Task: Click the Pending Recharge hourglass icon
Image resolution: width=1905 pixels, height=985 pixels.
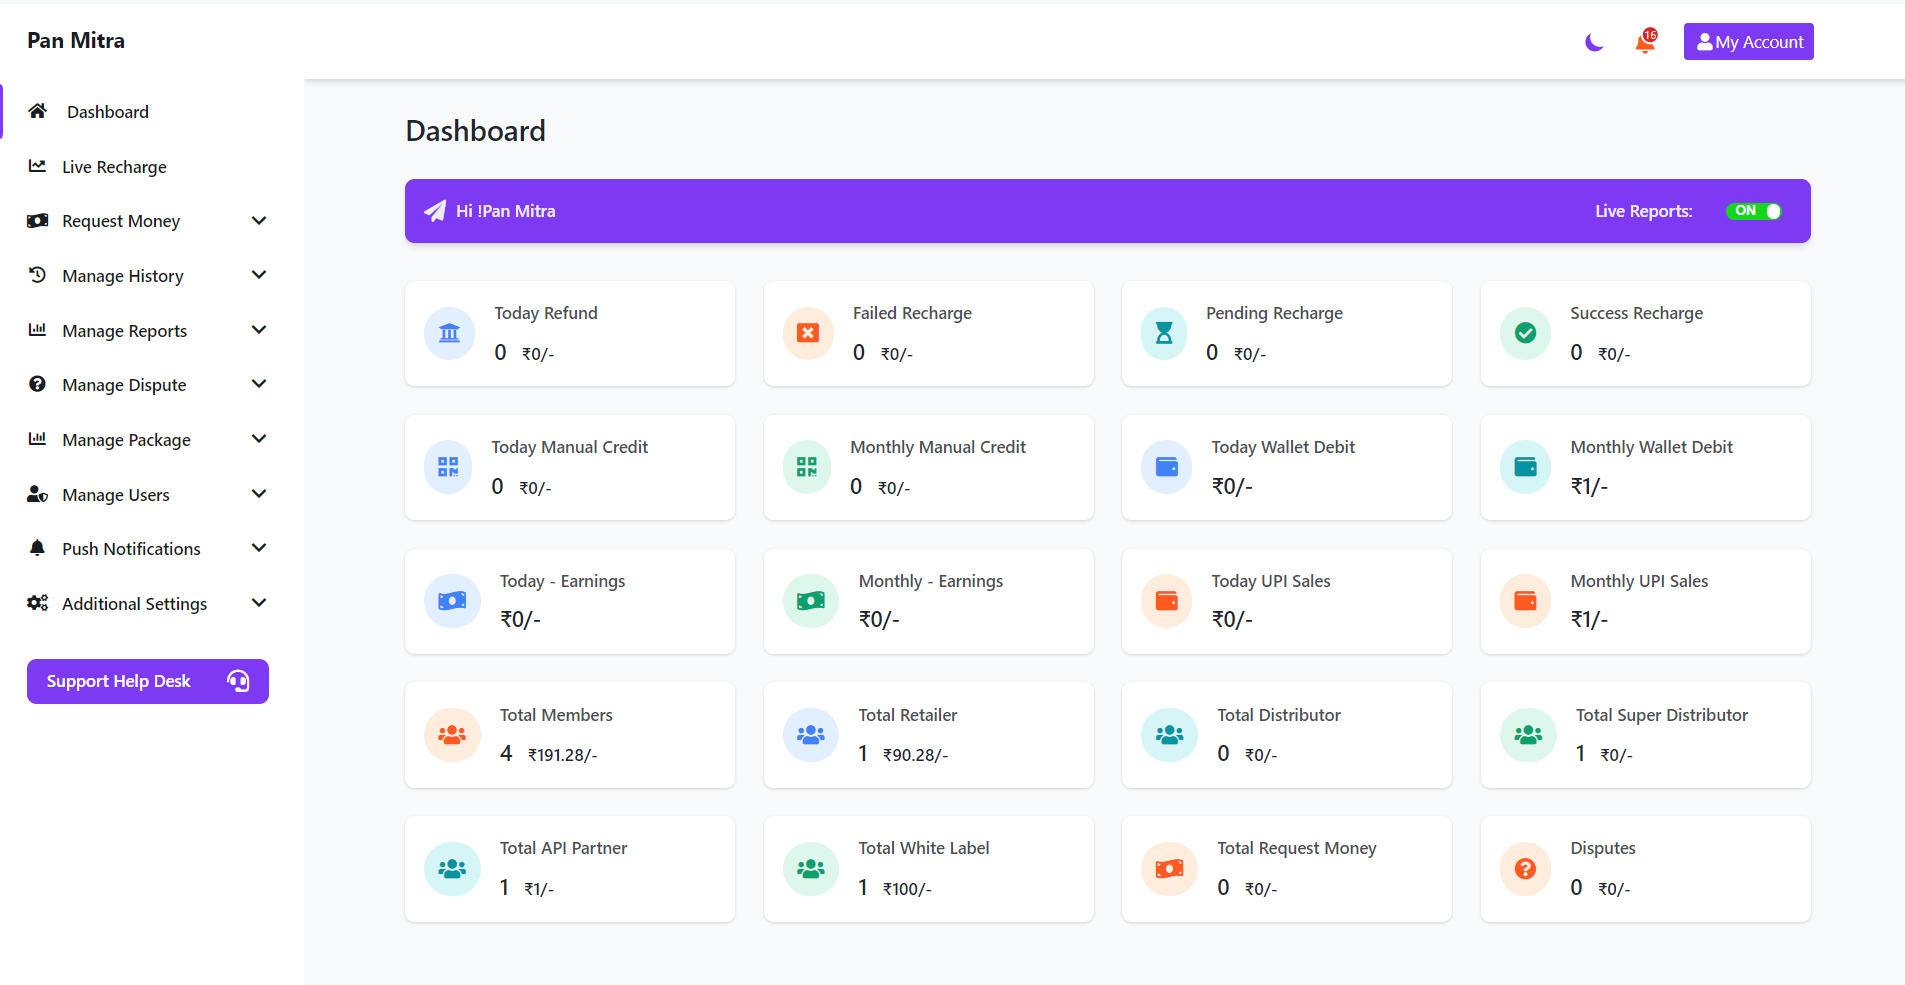Action: point(1165,333)
